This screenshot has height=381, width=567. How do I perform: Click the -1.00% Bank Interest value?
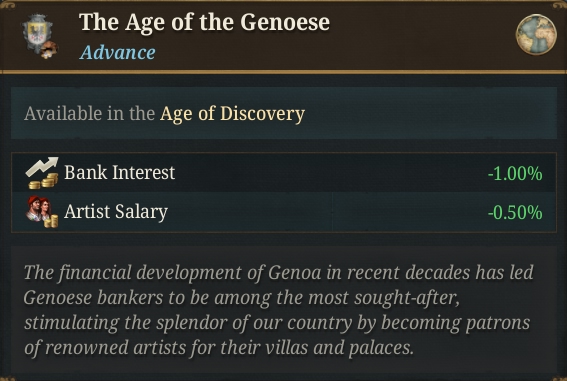click(x=515, y=174)
